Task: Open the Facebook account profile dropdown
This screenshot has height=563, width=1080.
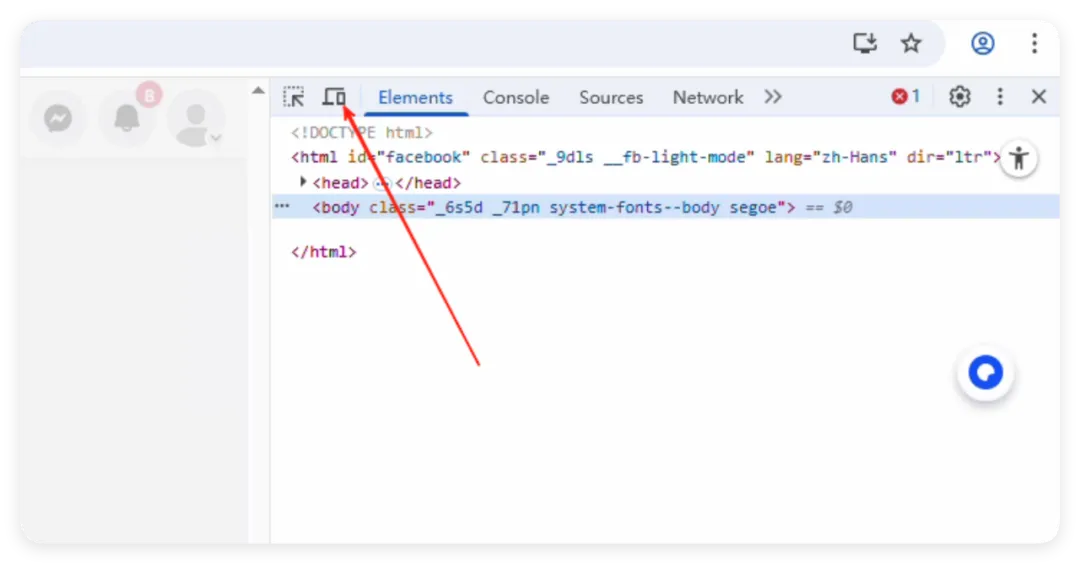Action: pyautogui.click(x=196, y=119)
